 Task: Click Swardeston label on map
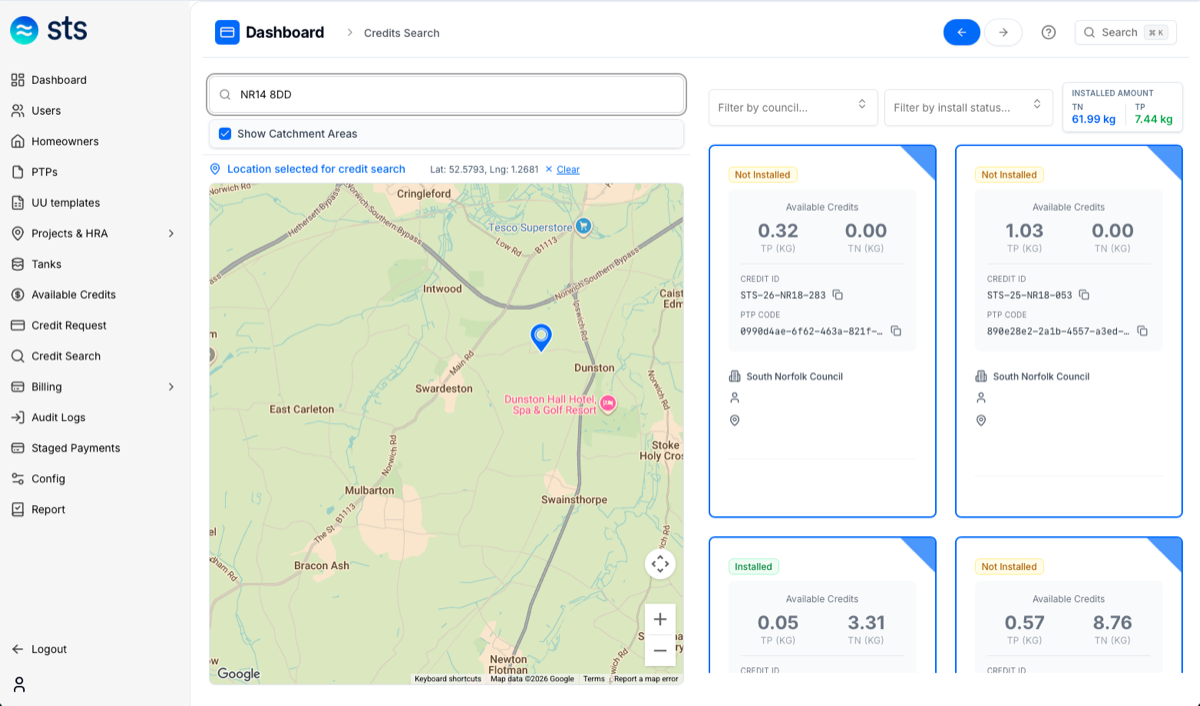(x=444, y=388)
